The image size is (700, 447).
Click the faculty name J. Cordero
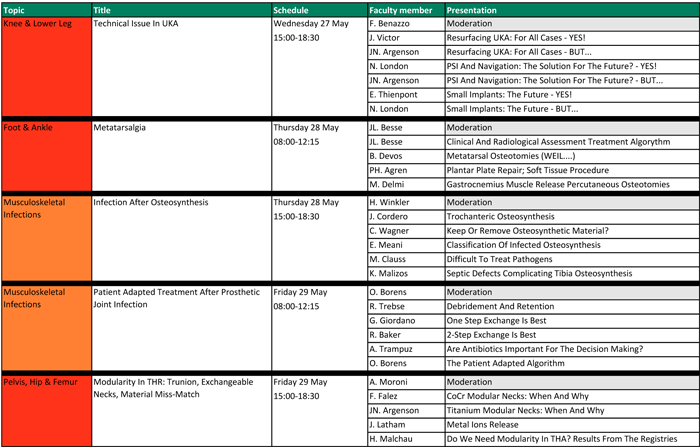click(388, 217)
